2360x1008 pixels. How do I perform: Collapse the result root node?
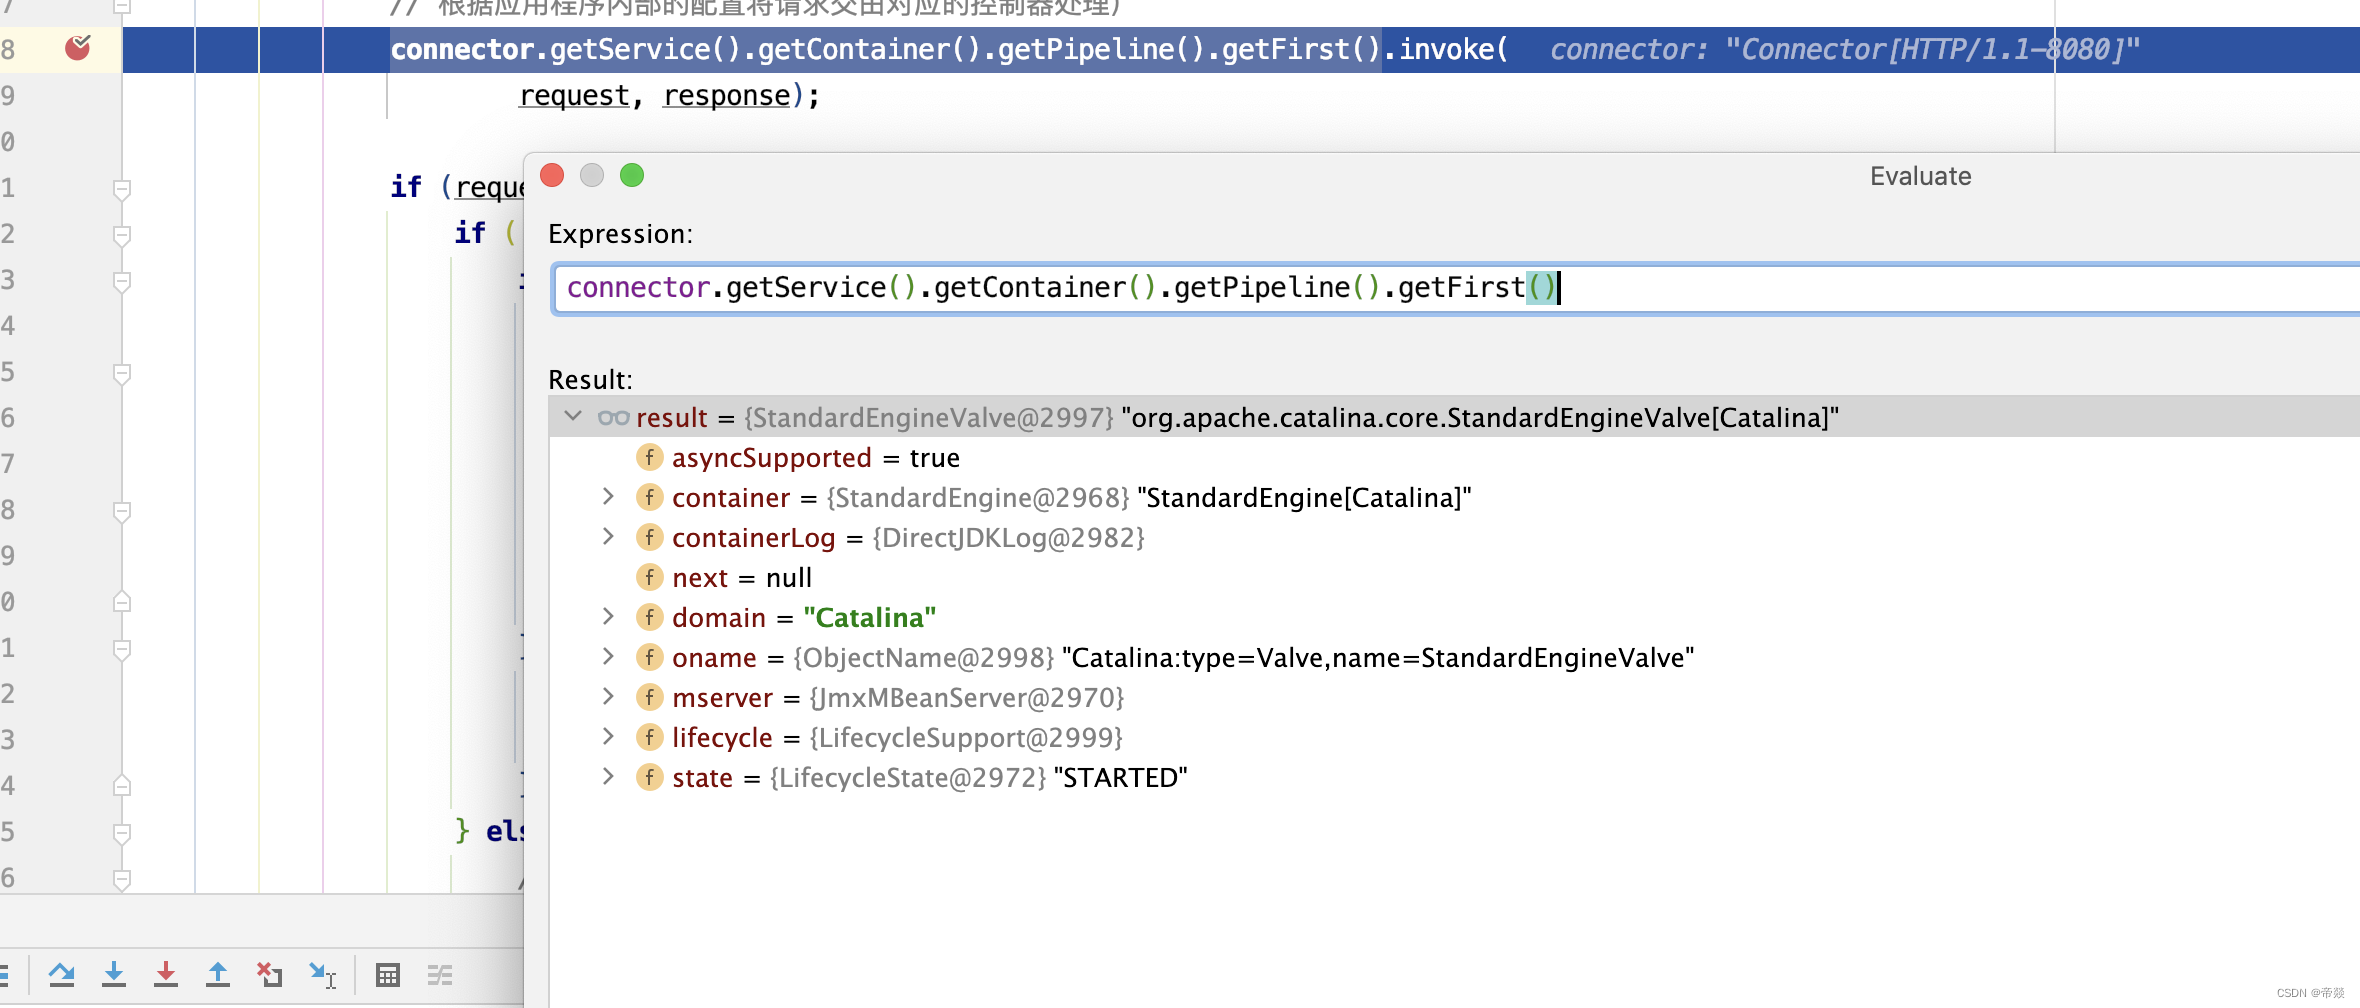[573, 416]
